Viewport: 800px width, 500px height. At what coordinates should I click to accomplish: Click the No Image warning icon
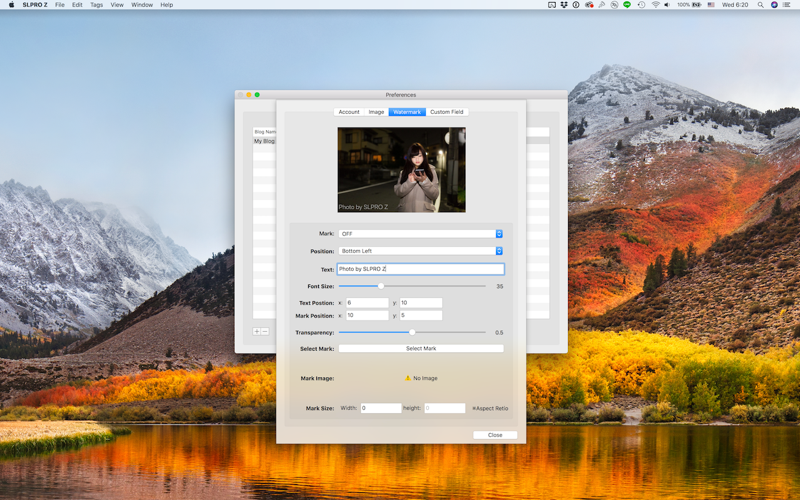tap(408, 378)
